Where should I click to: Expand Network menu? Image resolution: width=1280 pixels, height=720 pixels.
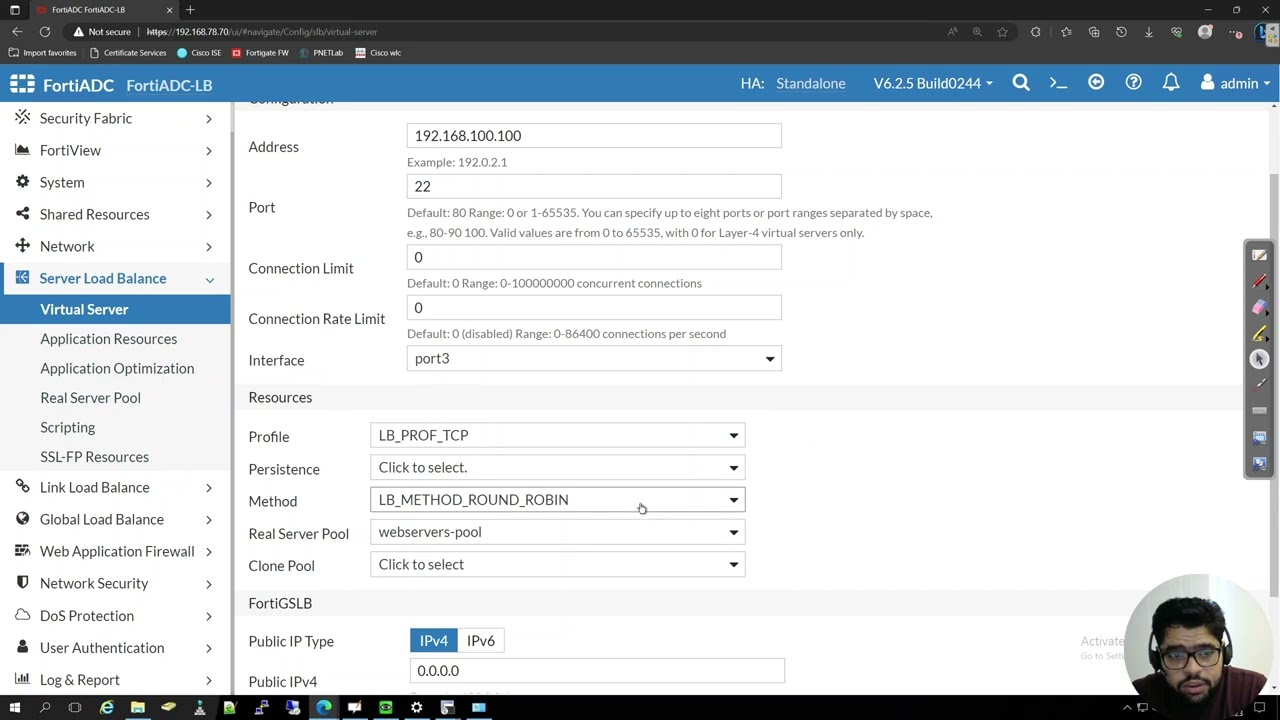point(115,246)
